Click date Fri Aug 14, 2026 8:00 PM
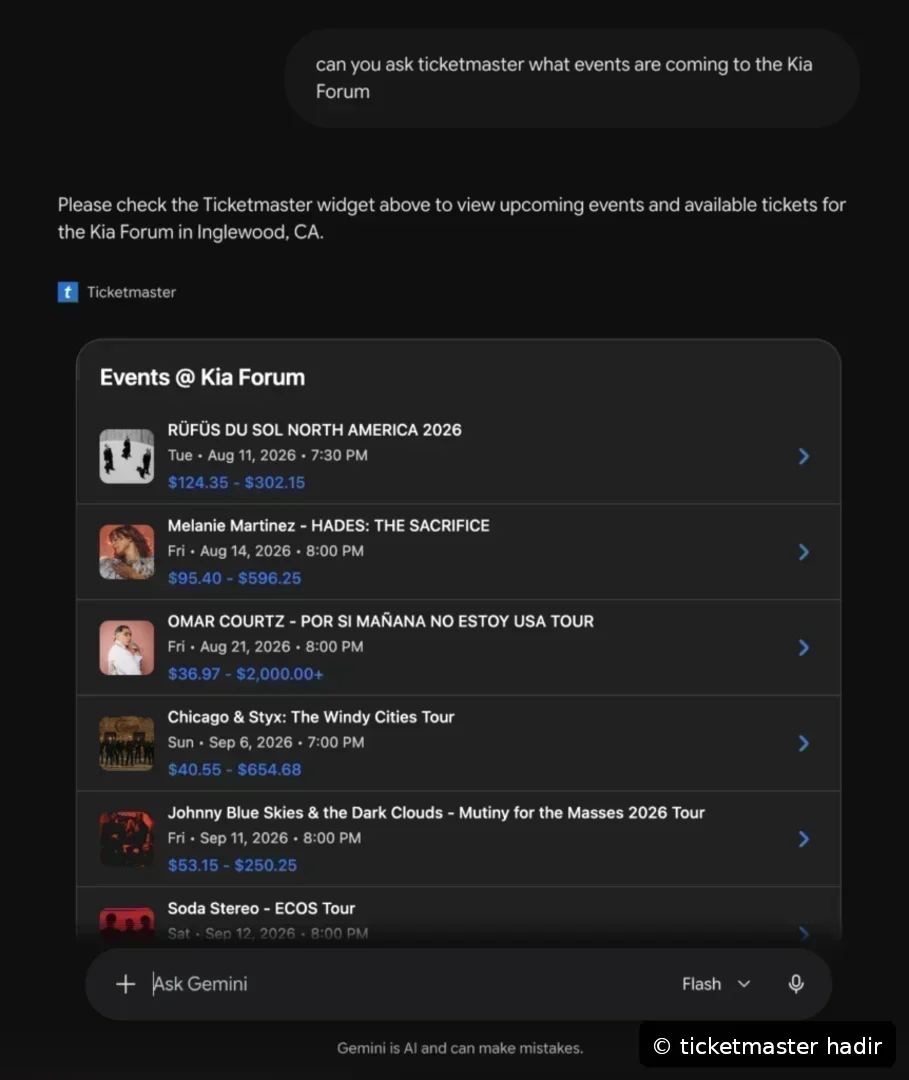Image resolution: width=909 pixels, height=1080 pixels. (266, 551)
